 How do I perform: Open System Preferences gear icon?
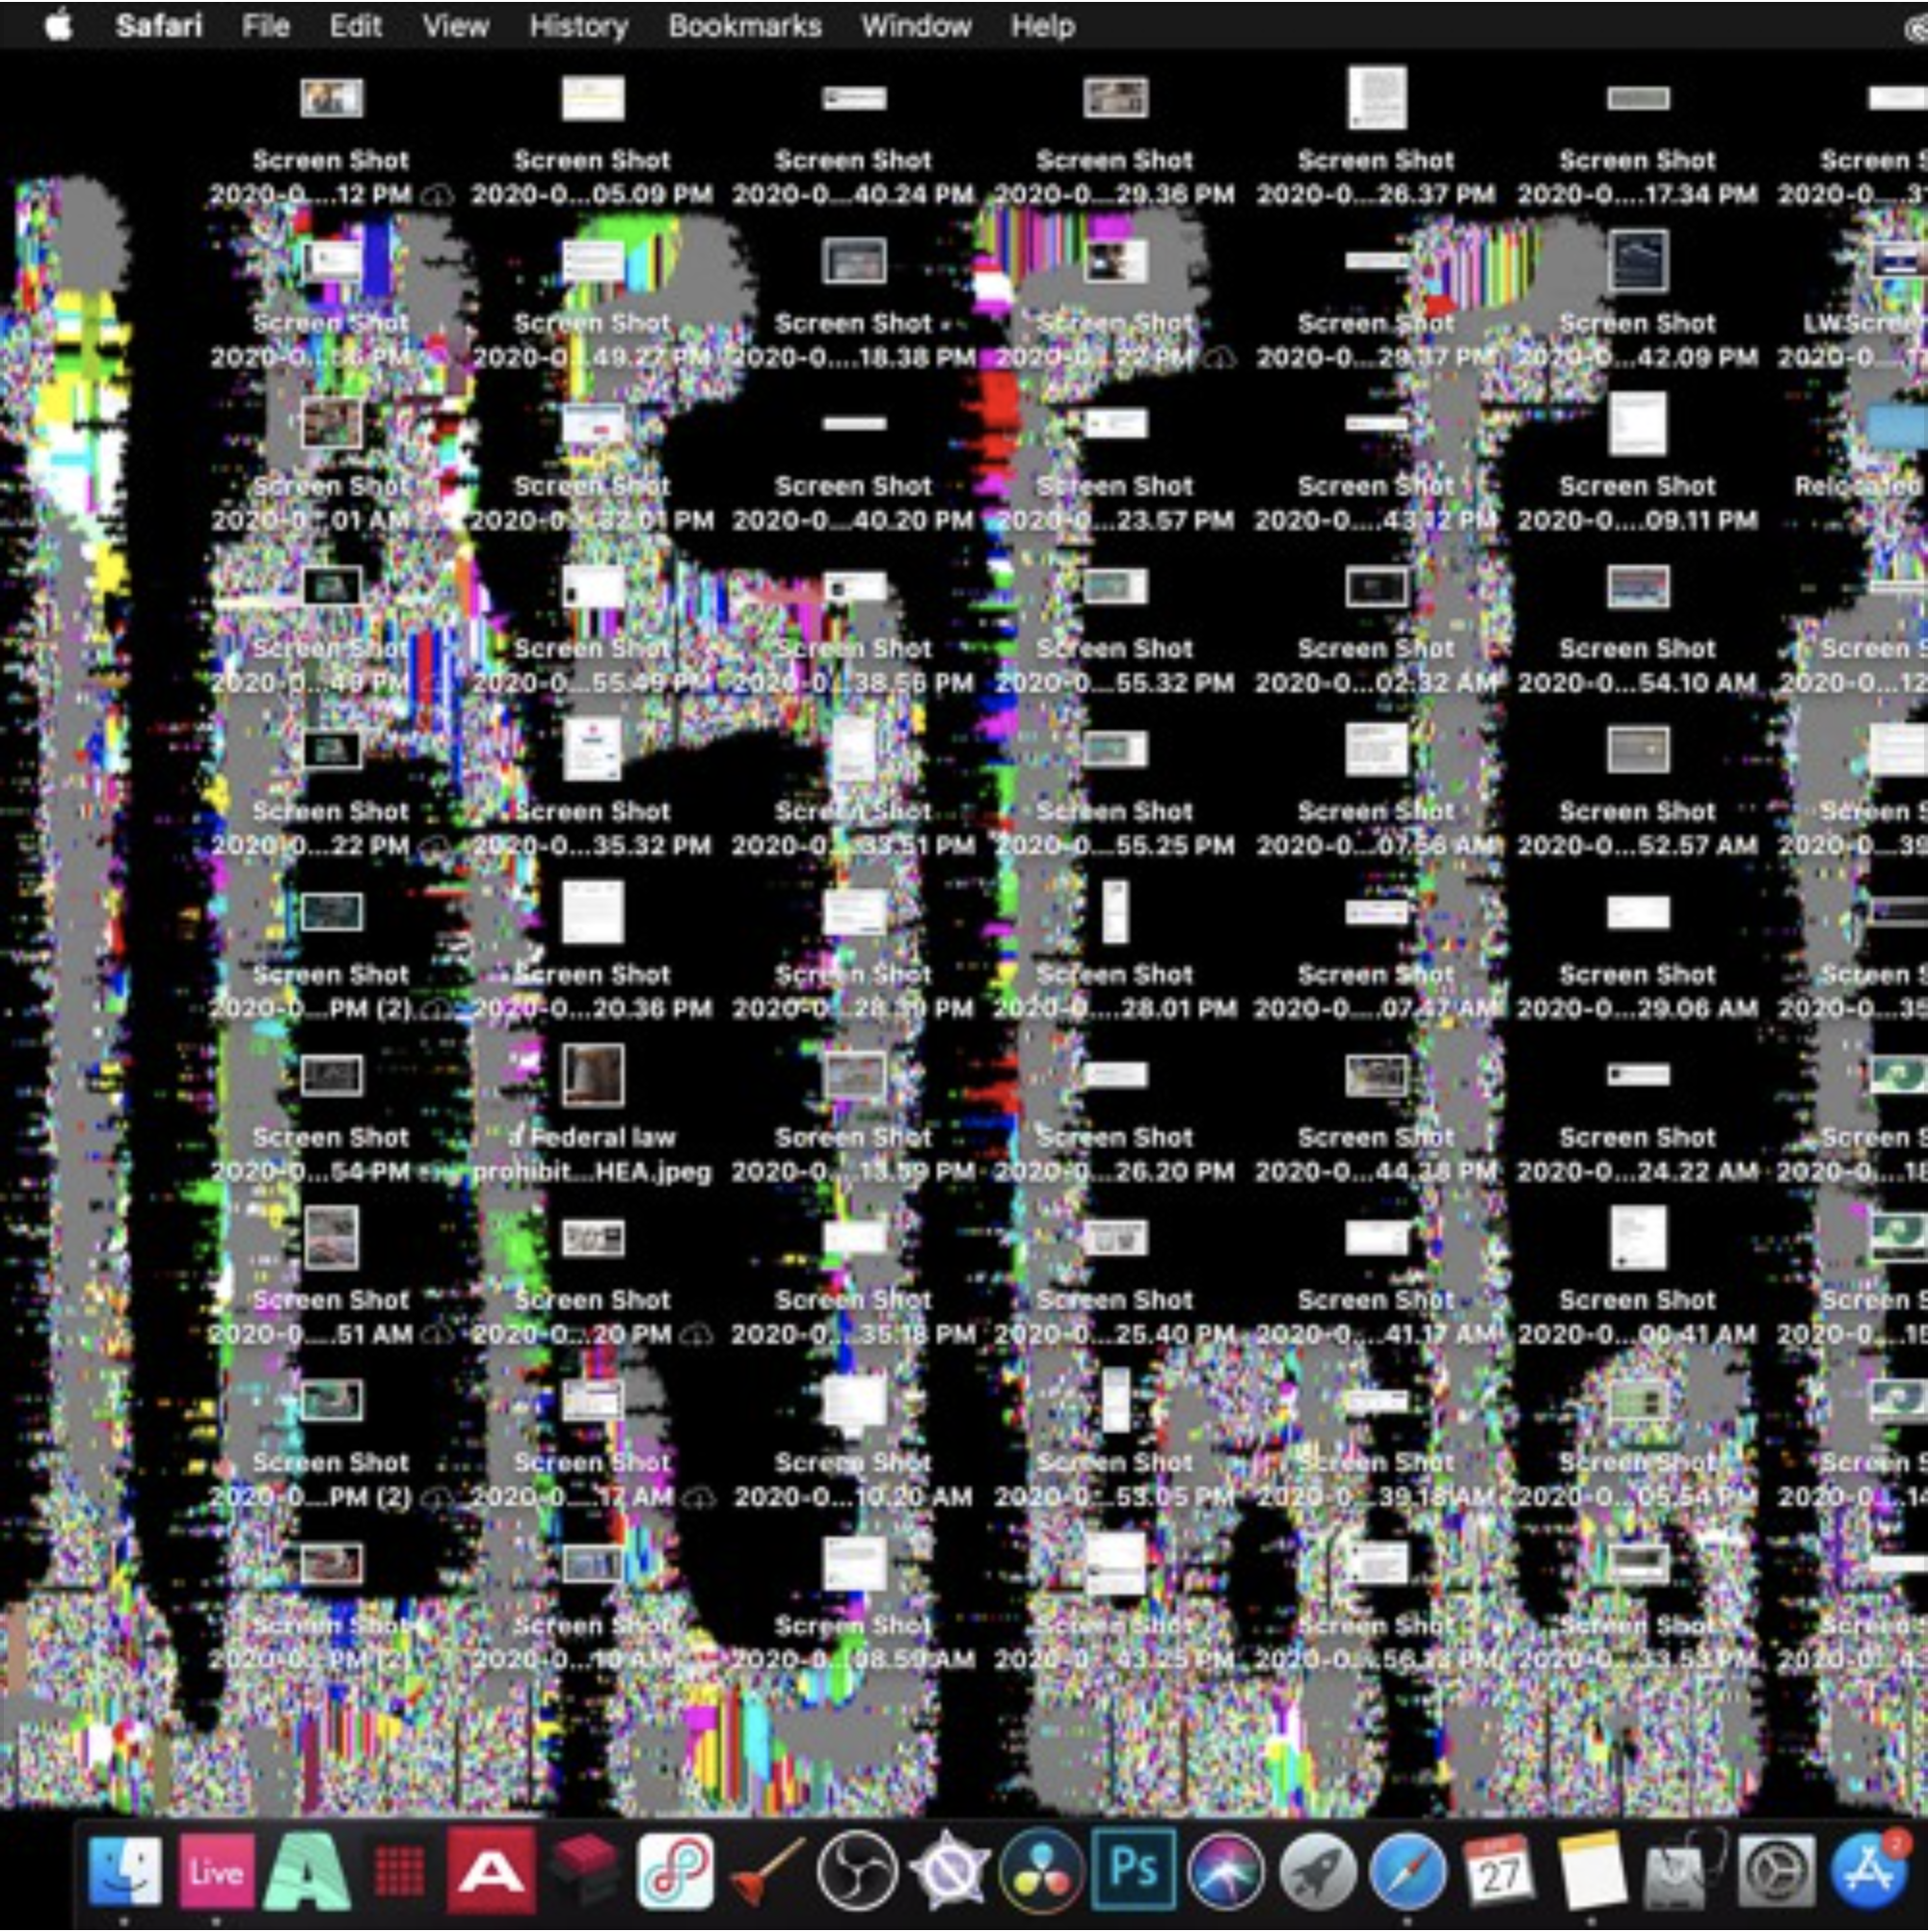1776,1870
